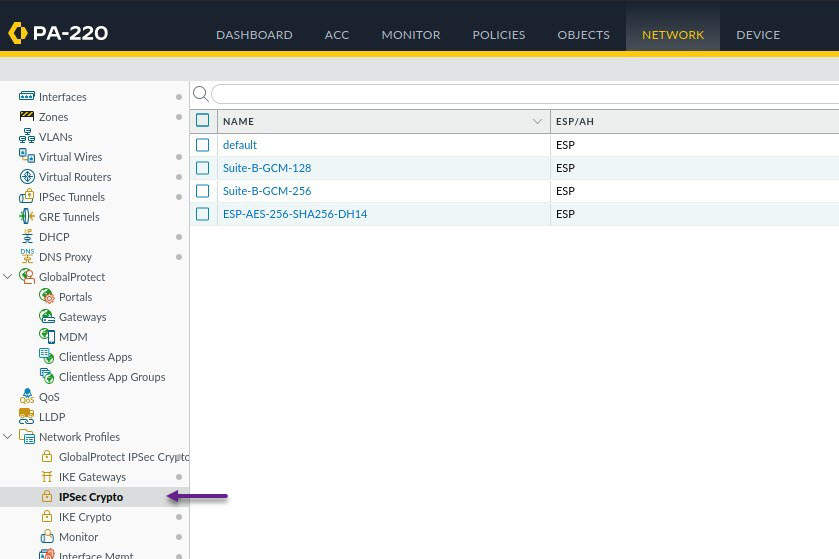The image size is (839, 559).
Task: Click the IPSec Tunnels icon
Action: 27,196
